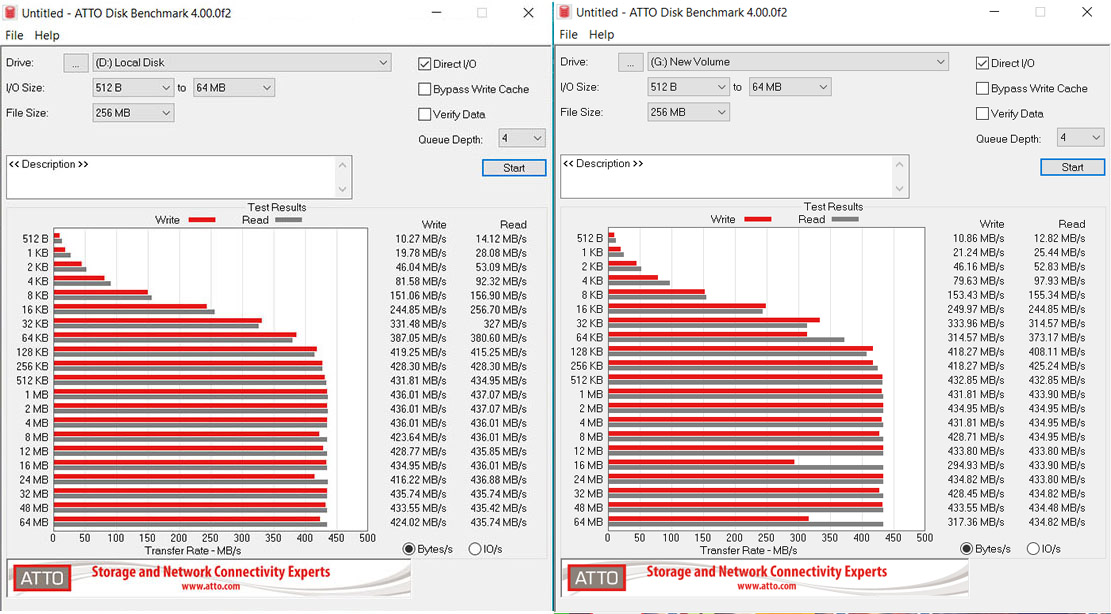Open File Size 256 MB dropdown in left window
This screenshot has width=1111, height=614.
(133, 113)
